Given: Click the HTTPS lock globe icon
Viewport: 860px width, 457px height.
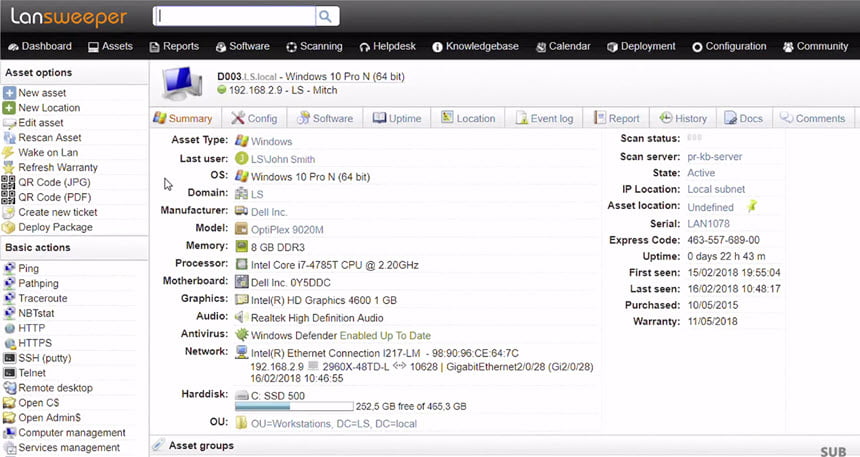Looking at the screenshot, I should [9, 343].
